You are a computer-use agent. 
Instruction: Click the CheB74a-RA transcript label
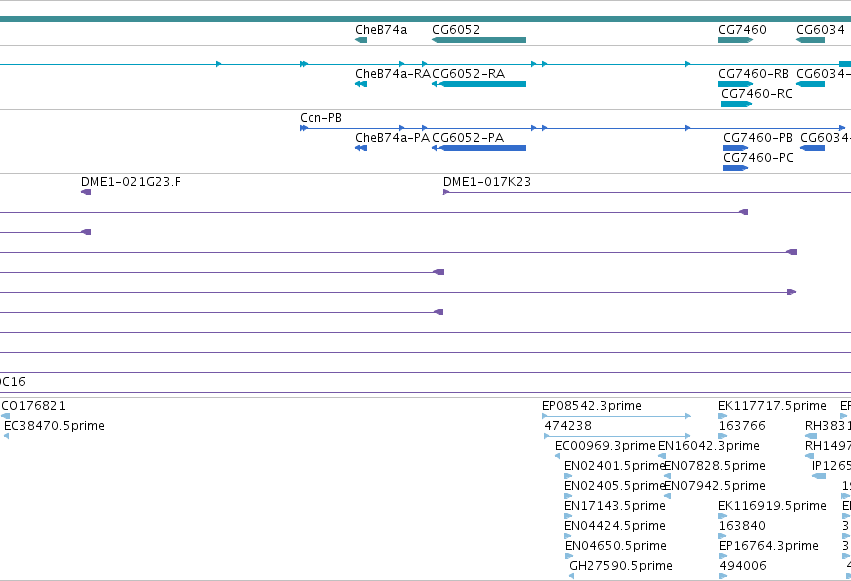click(x=393, y=74)
